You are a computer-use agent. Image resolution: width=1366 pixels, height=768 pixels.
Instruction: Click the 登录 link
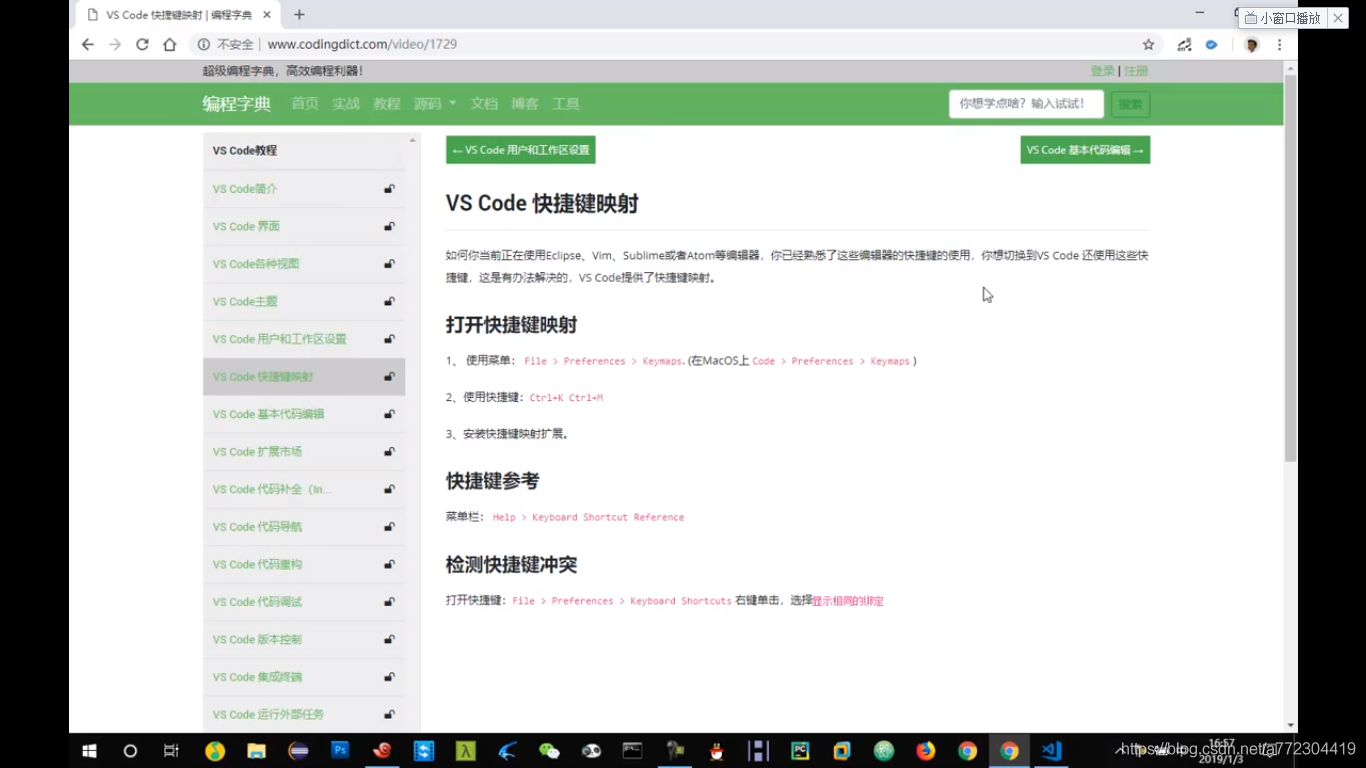point(1102,71)
